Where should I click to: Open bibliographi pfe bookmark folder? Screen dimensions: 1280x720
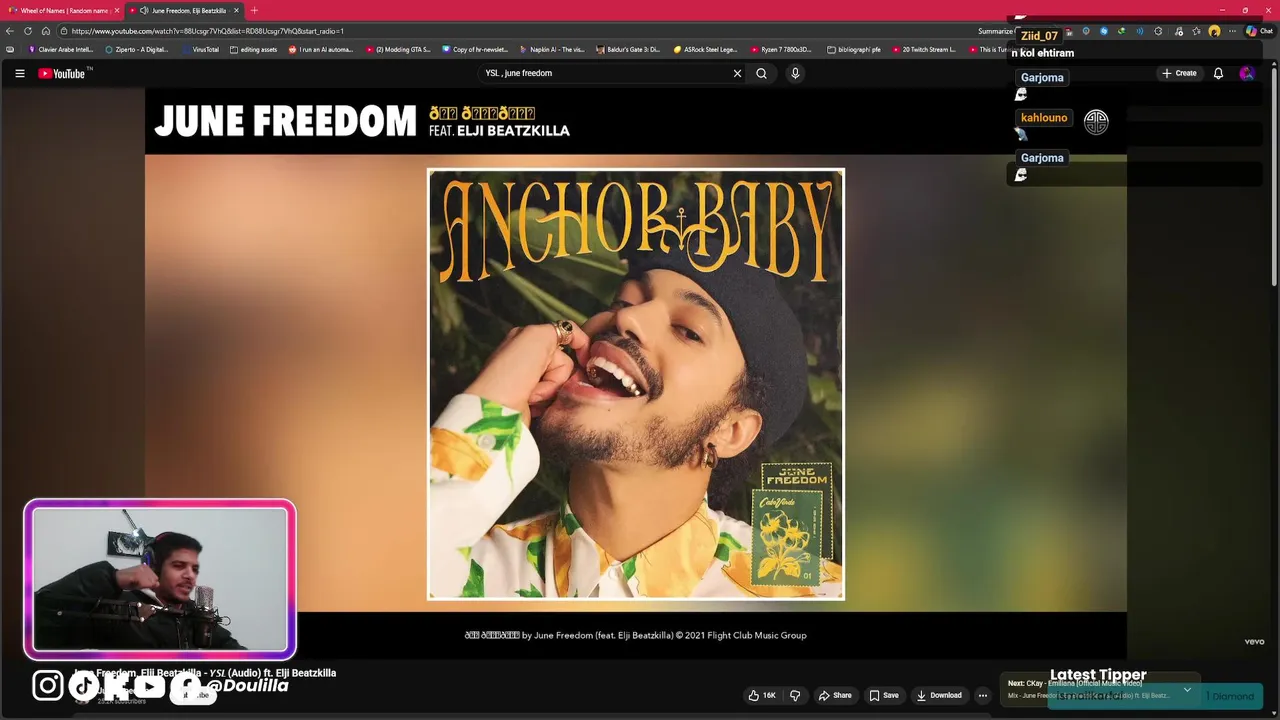tap(855, 49)
